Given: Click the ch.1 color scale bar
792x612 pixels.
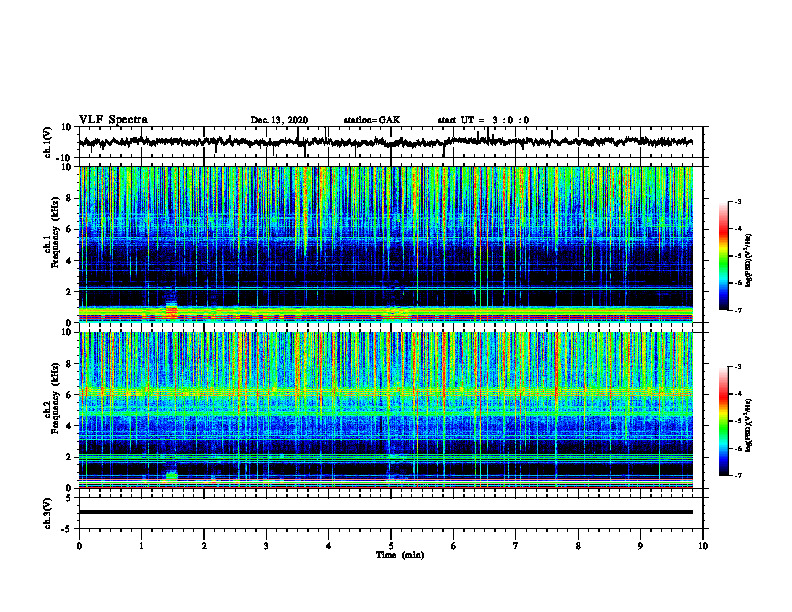Looking at the screenshot, I should pyautogui.click(x=723, y=256).
